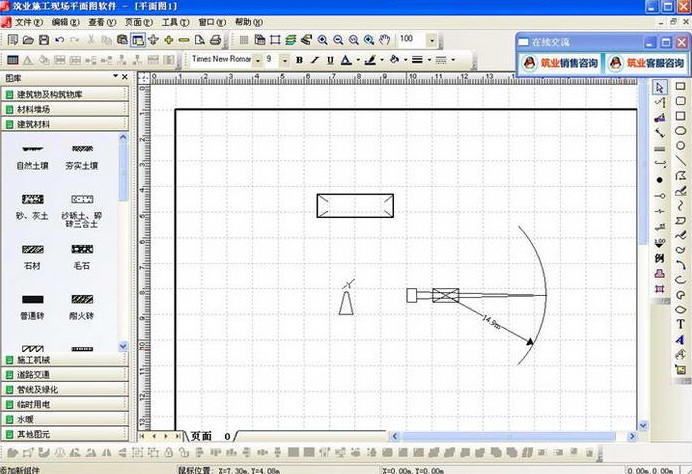Open the 编辑 menu
The image size is (692, 474).
coord(65,22)
